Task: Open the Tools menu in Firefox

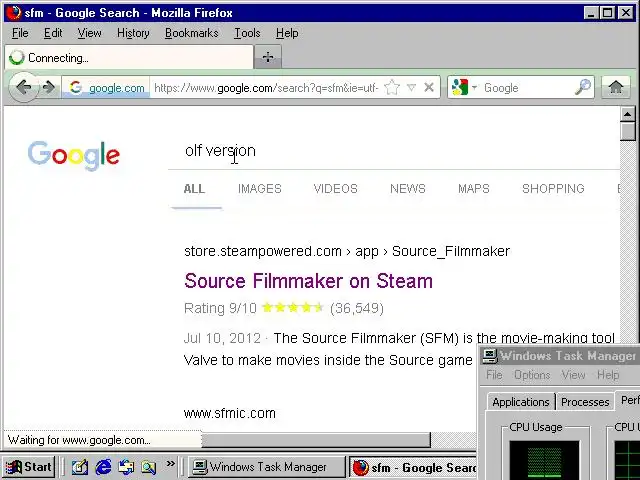Action: pos(247,33)
